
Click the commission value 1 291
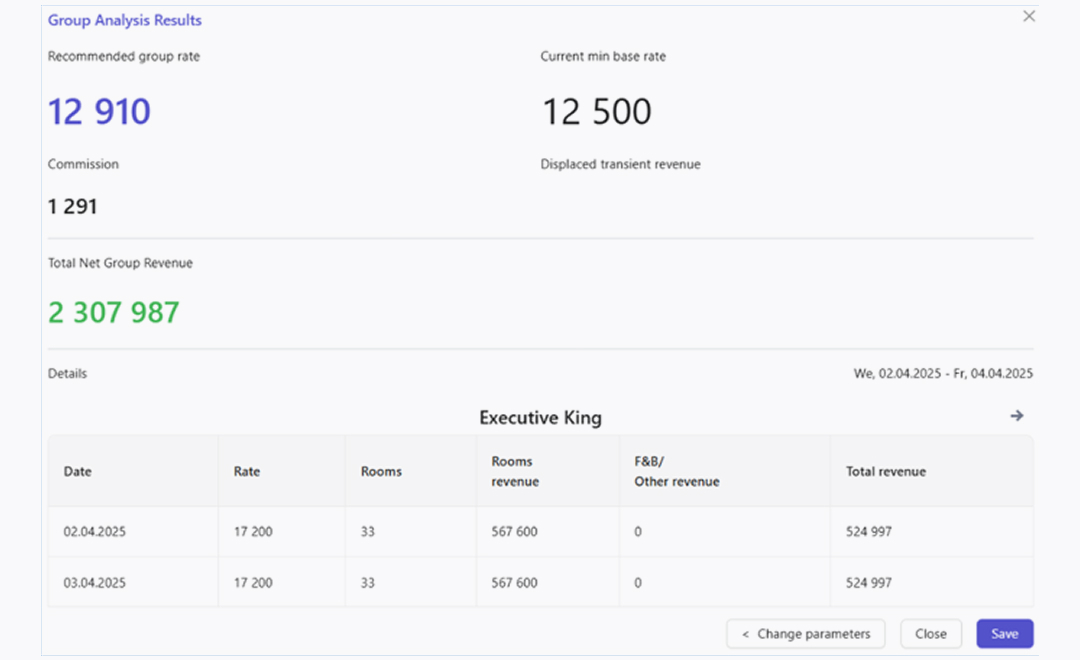coord(73,207)
